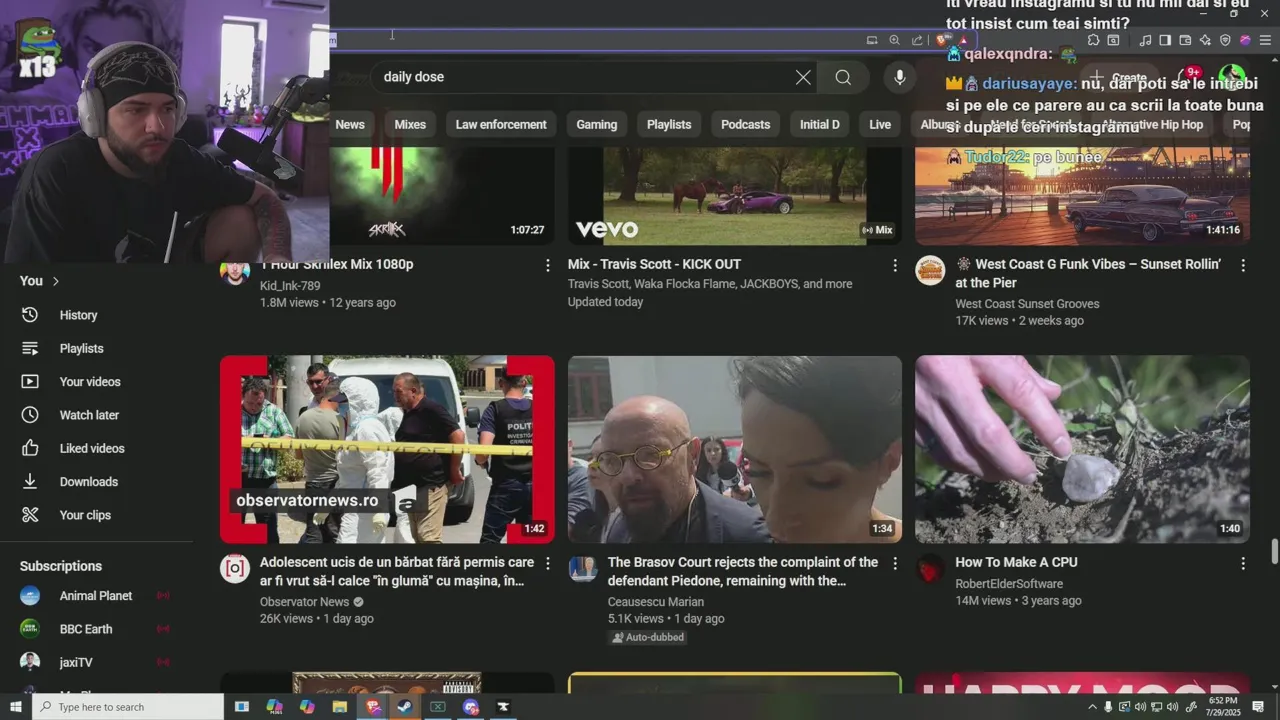Select the Mixes filter chip

(410, 125)
